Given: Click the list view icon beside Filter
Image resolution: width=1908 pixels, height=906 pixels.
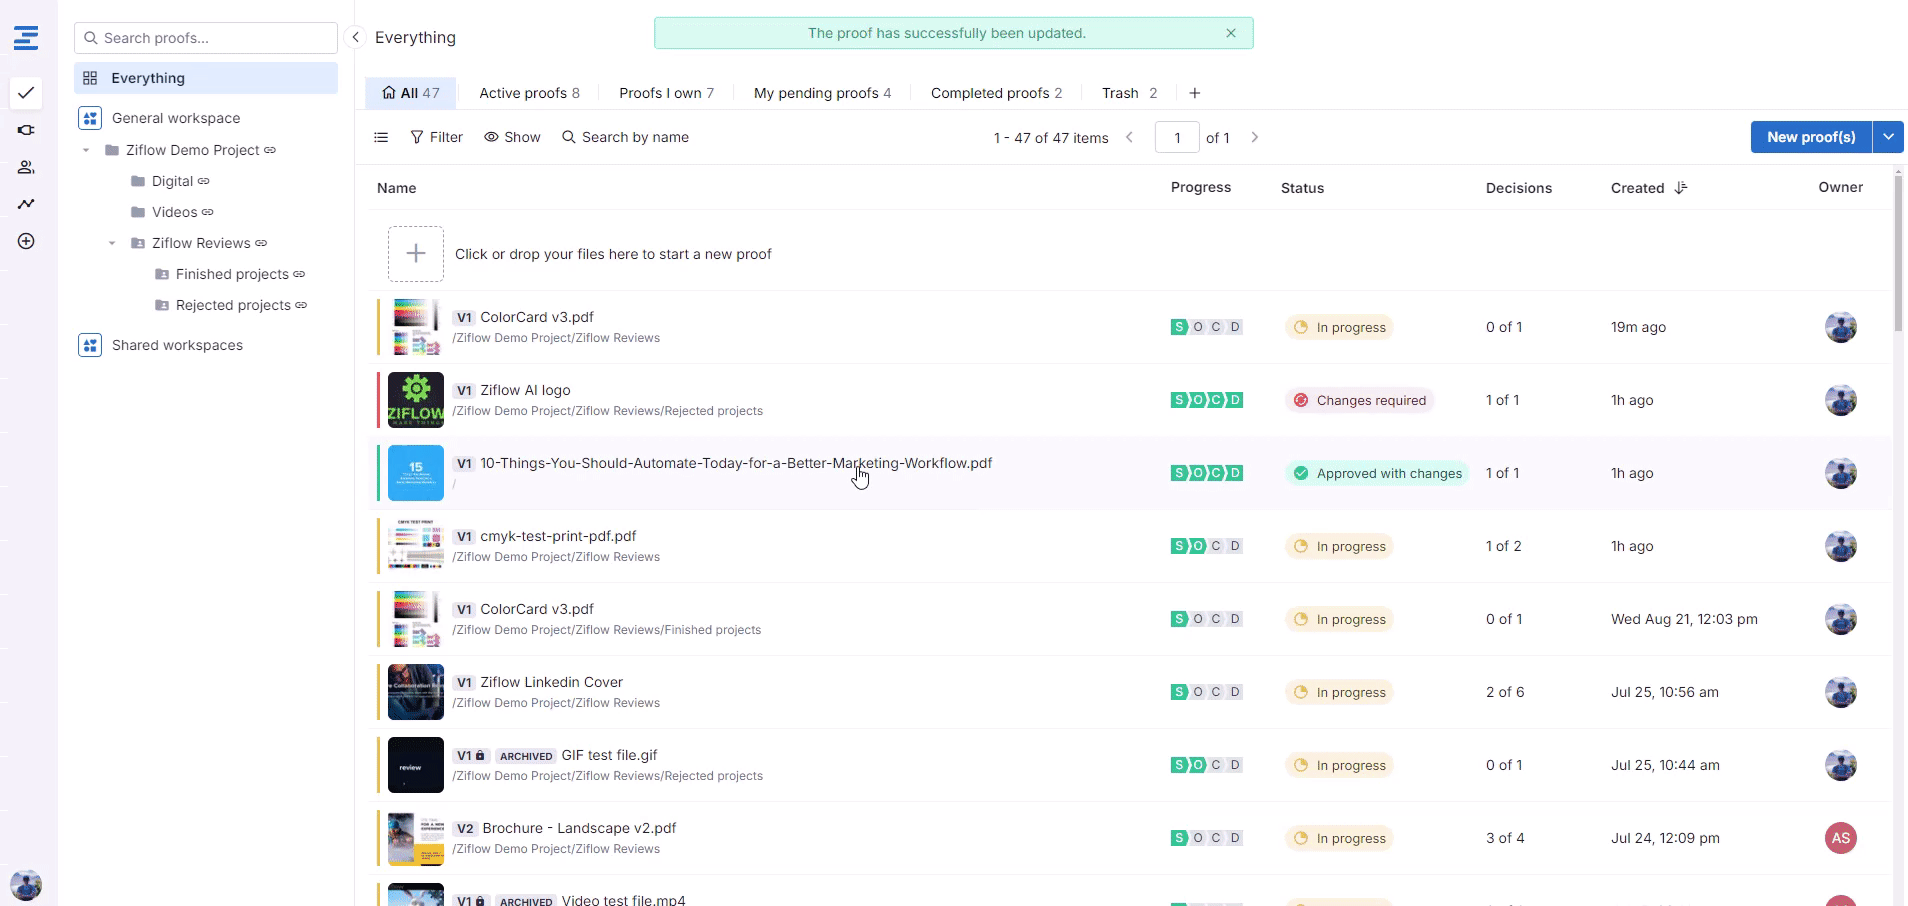Looking at the screenshot, I should 381,137.
